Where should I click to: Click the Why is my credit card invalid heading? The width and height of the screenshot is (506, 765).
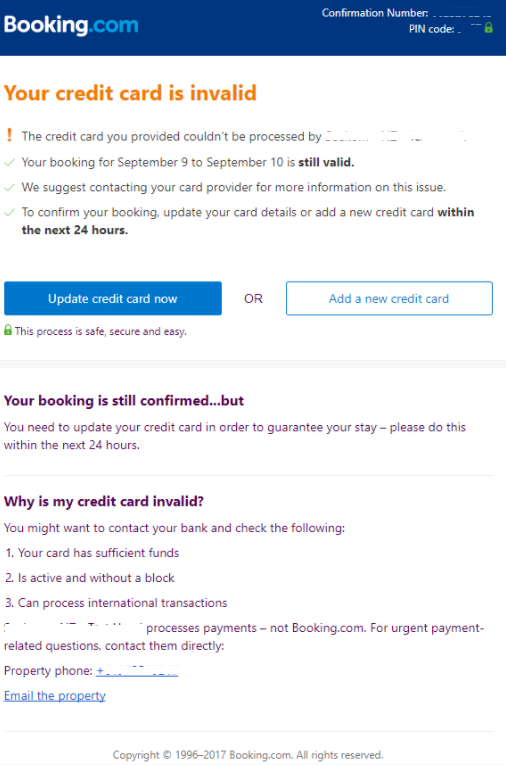104,502
